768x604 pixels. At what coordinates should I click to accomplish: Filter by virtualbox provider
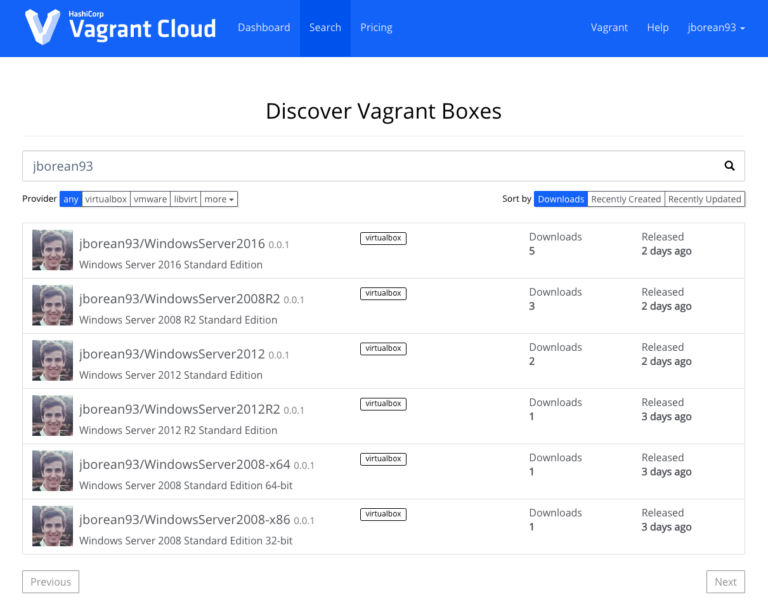coord(106,199)
